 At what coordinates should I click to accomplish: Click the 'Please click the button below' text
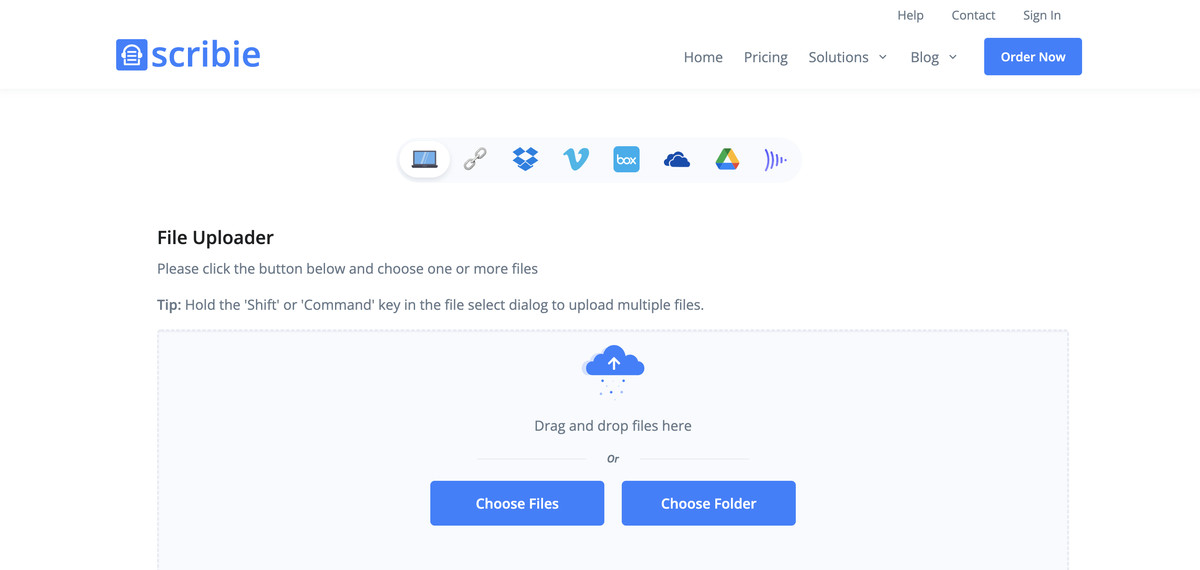pos(347,269)
